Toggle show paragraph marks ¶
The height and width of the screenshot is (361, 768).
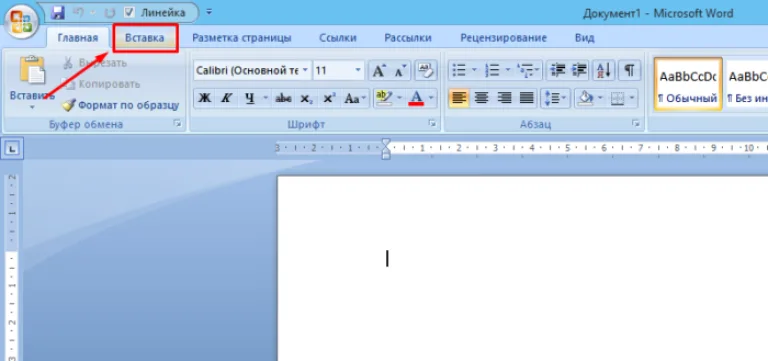629,71
